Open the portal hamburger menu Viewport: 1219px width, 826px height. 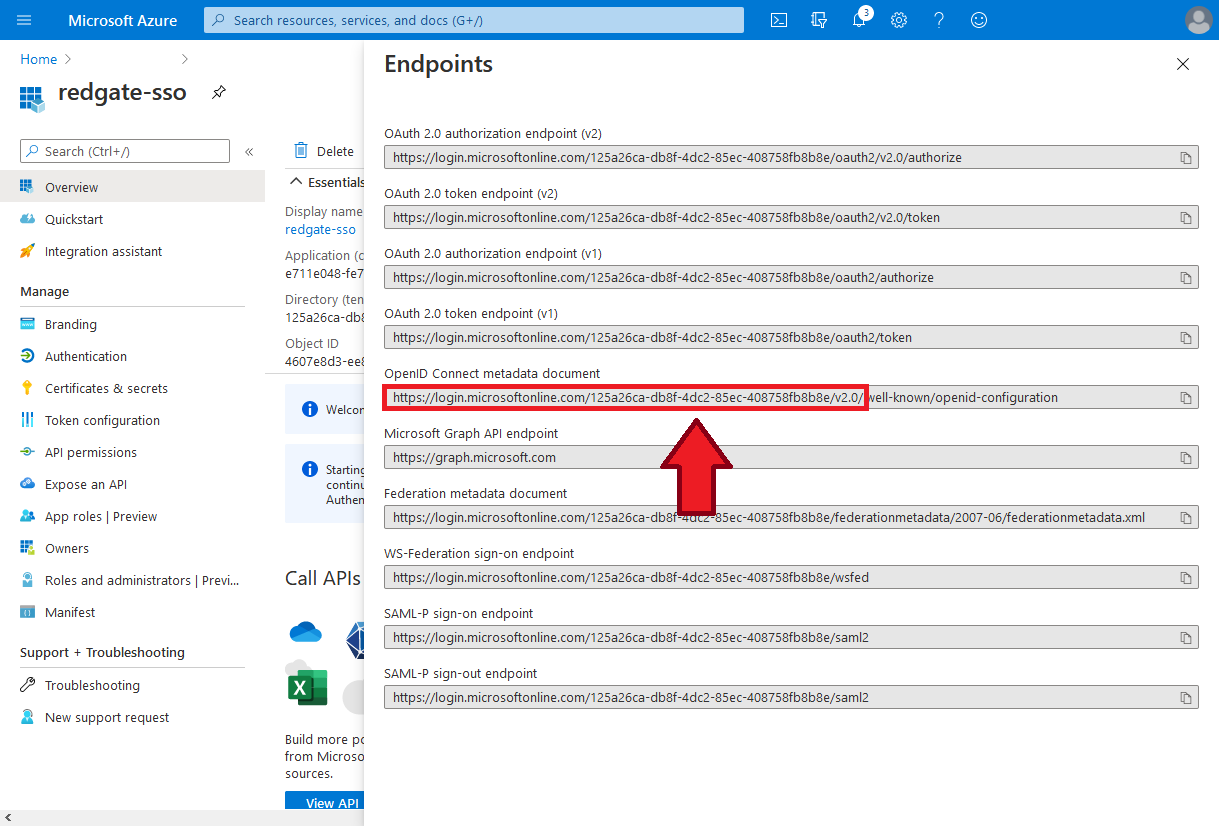23,20
